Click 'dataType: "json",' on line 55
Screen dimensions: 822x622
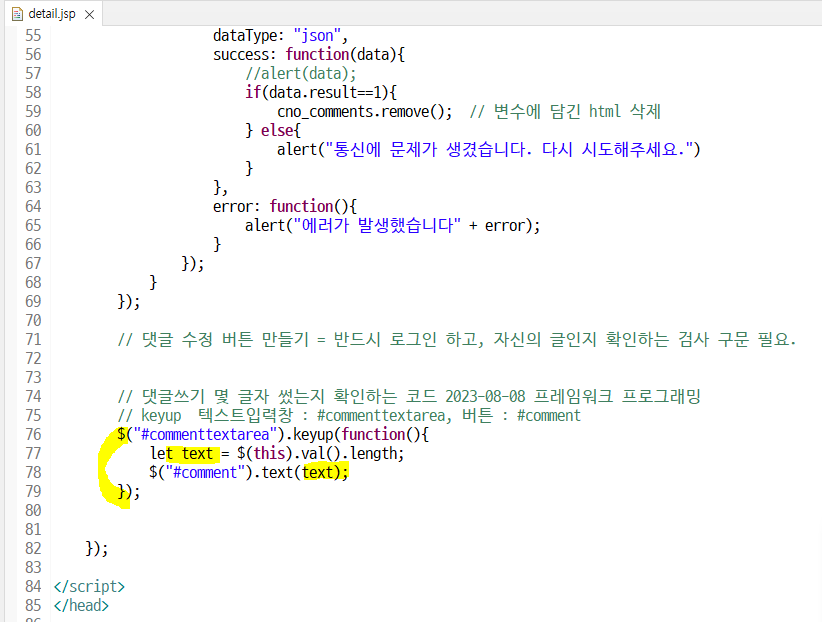tap(280, 36)
